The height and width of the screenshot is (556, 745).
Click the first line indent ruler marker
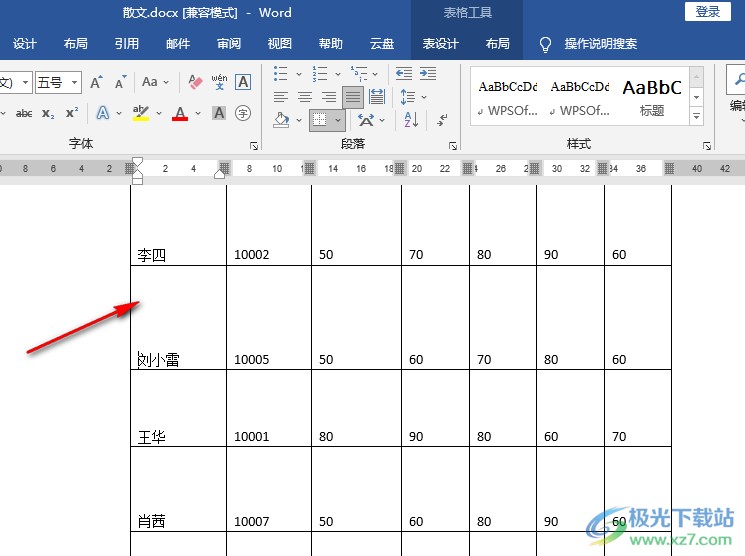(137, 162)
